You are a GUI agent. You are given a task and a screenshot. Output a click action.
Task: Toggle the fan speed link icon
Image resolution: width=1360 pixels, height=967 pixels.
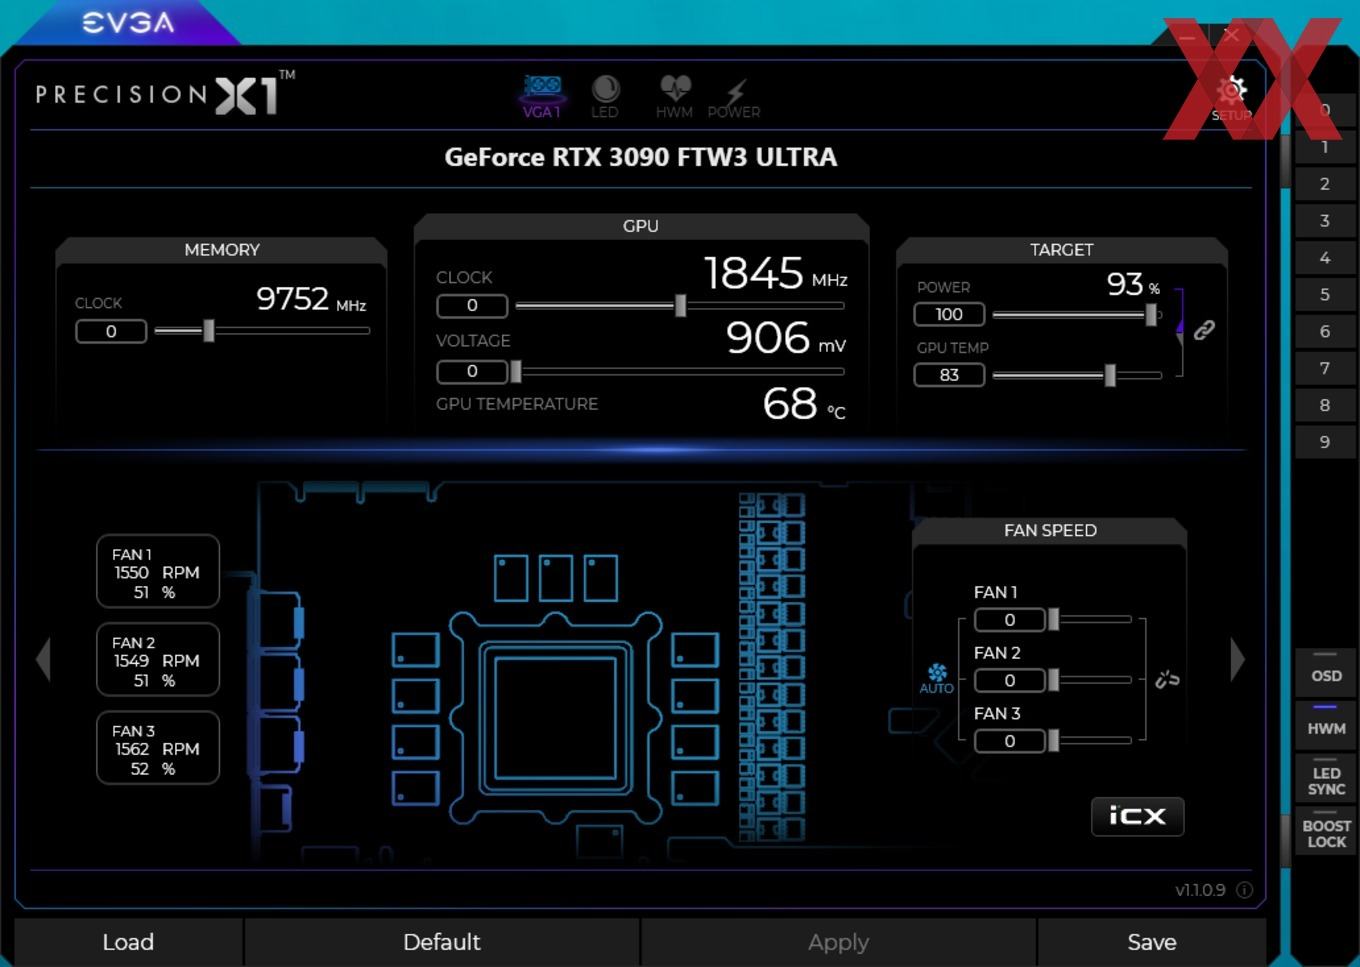[x=1167, y=680]
